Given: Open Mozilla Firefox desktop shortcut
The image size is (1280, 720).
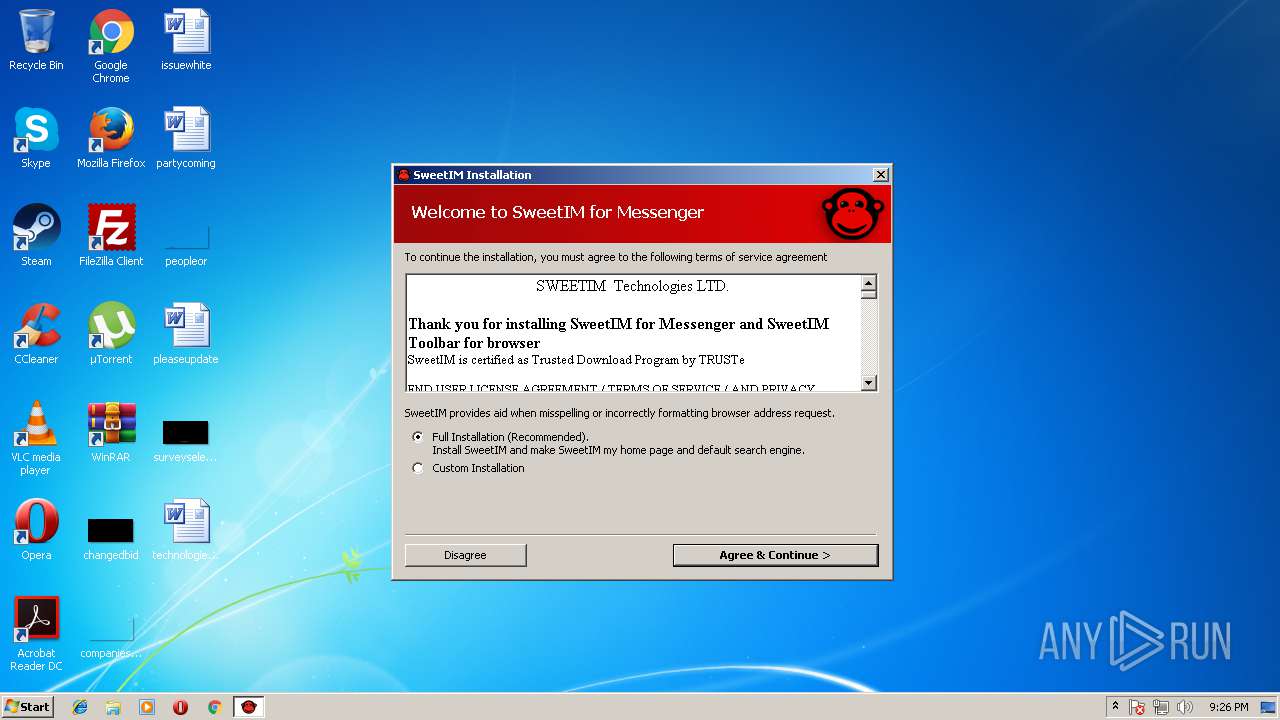Looking at the screenshot, I should coord(111,138).
